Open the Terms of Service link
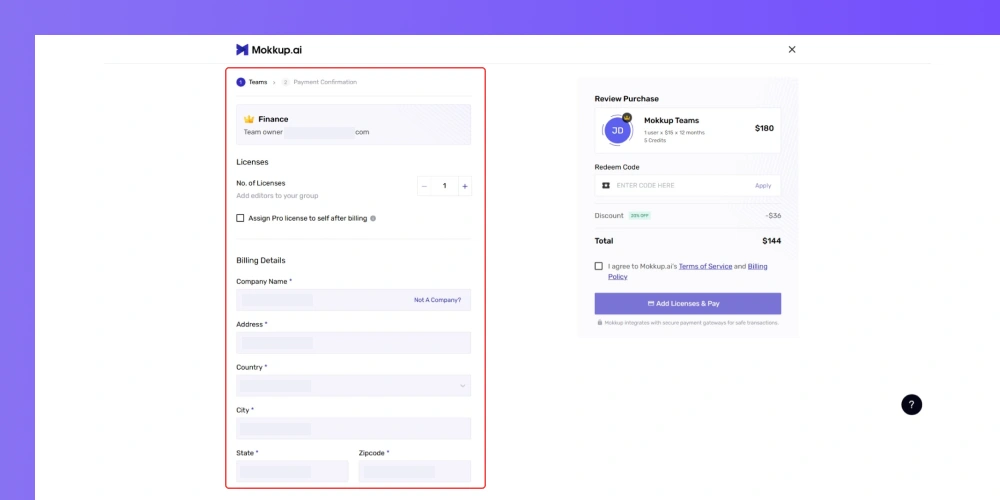This screenshot has width=1000, height=500. click(705, 266)
